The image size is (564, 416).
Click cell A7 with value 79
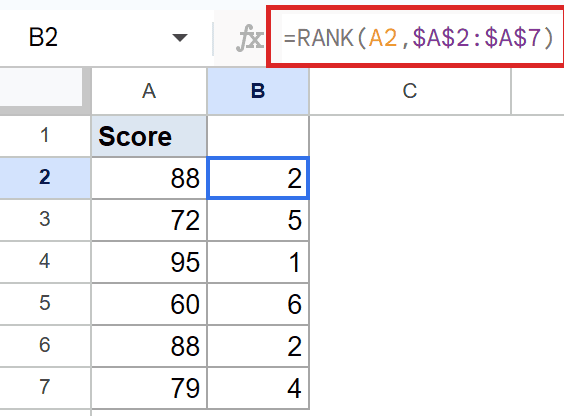pyautogui.click(x=149, y=388)
